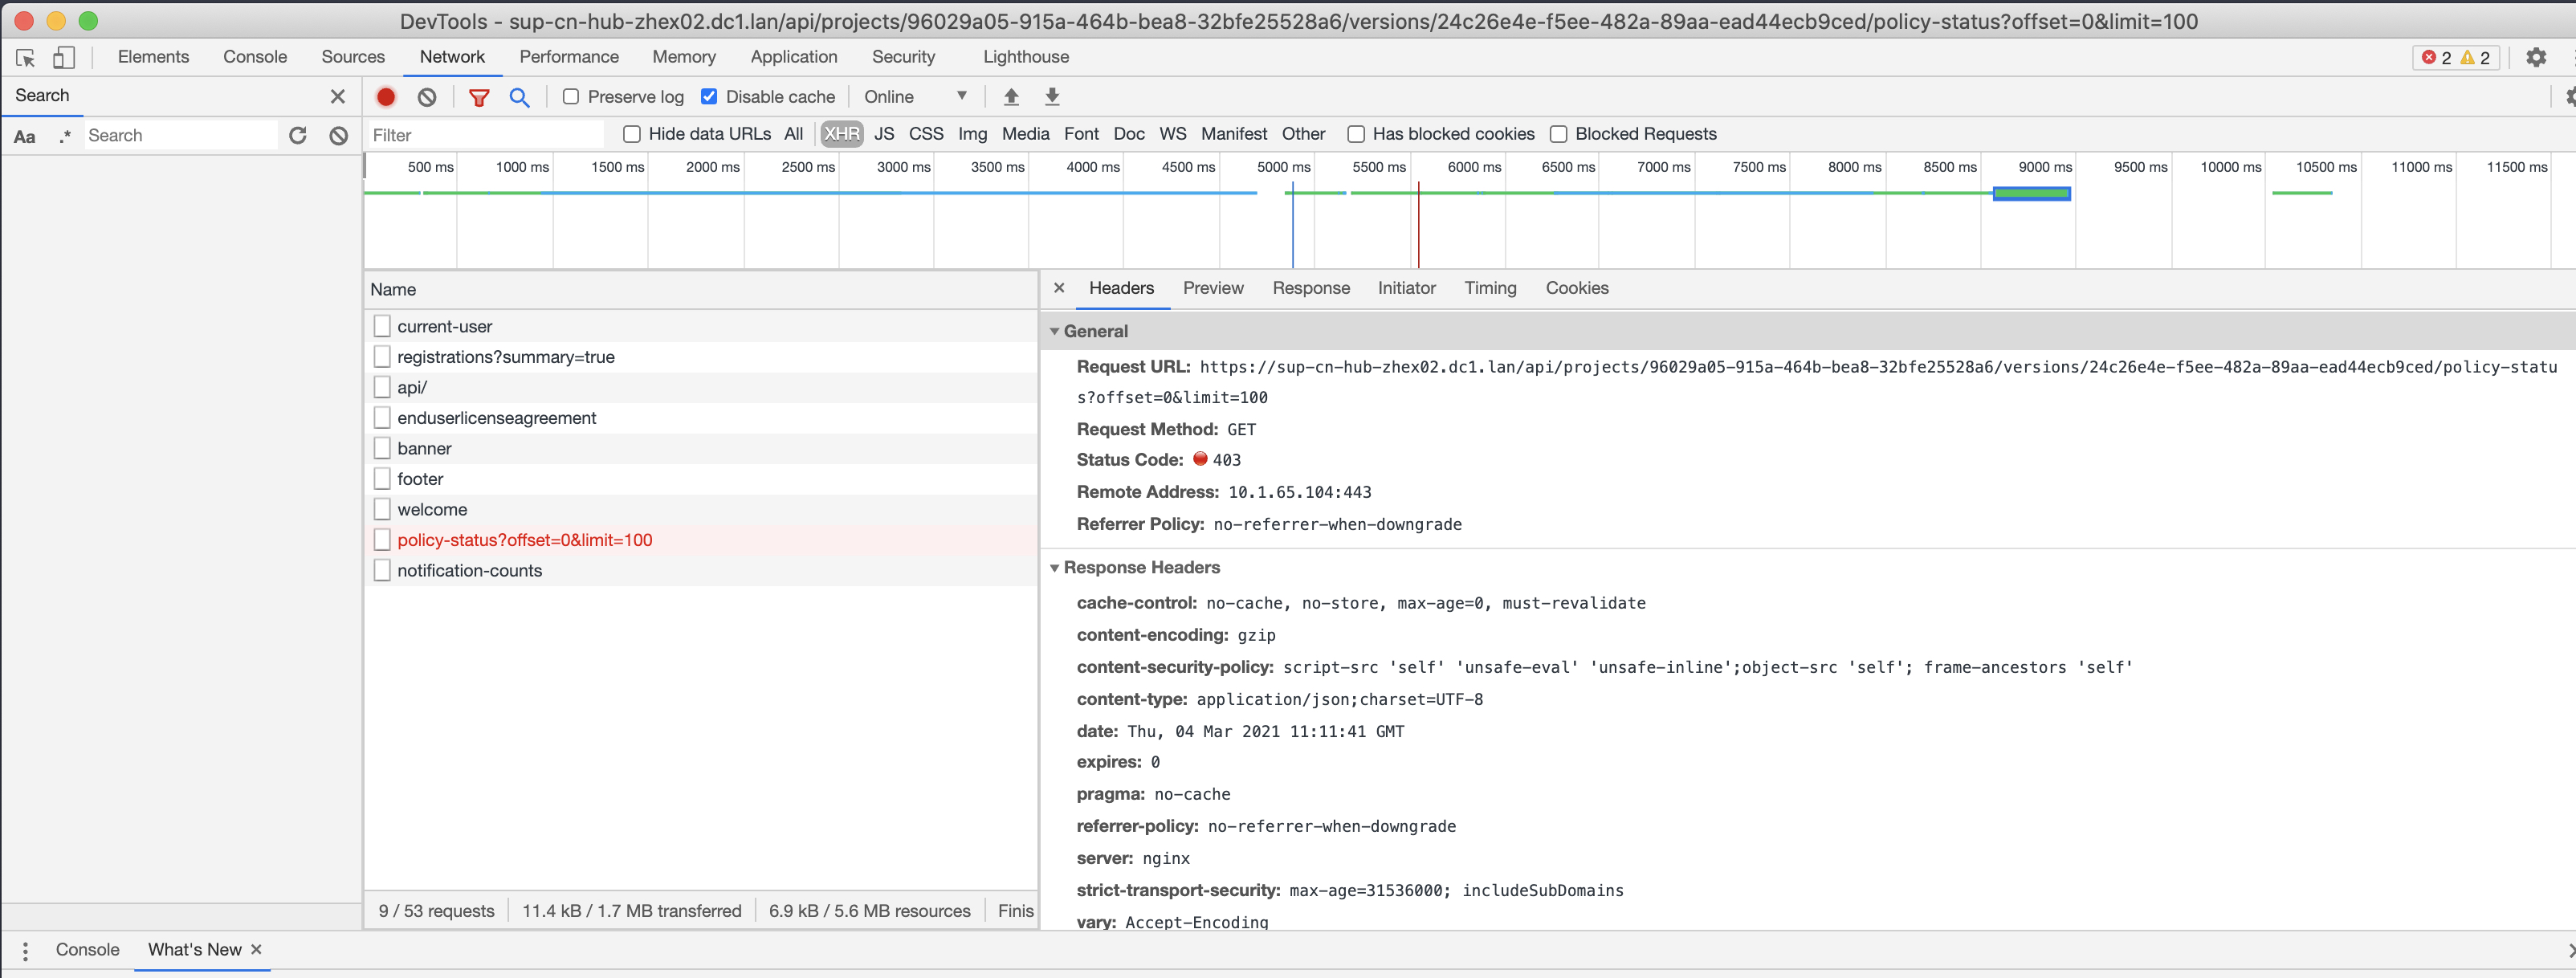
Task: Switch to the Console panel tab
Action: pos(255,57)
